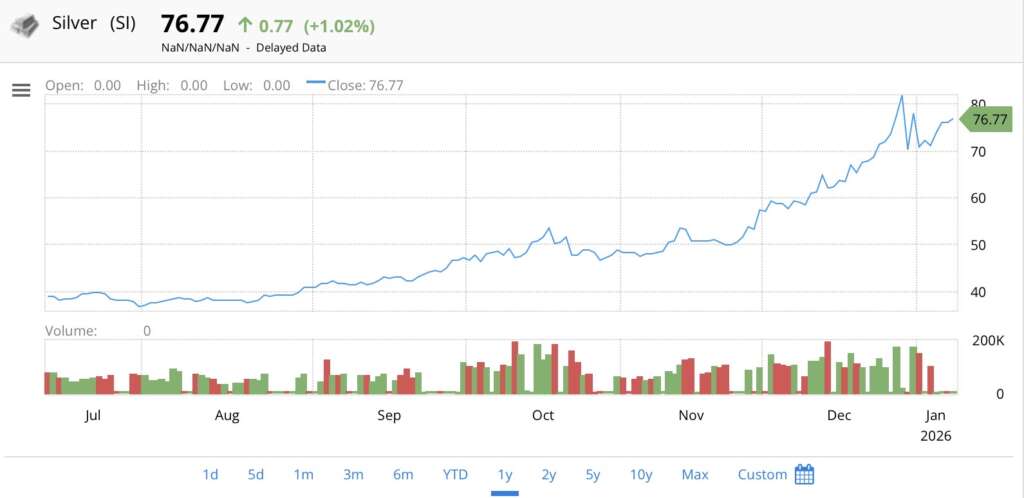Click the silver bars icon

coord(24,25)
